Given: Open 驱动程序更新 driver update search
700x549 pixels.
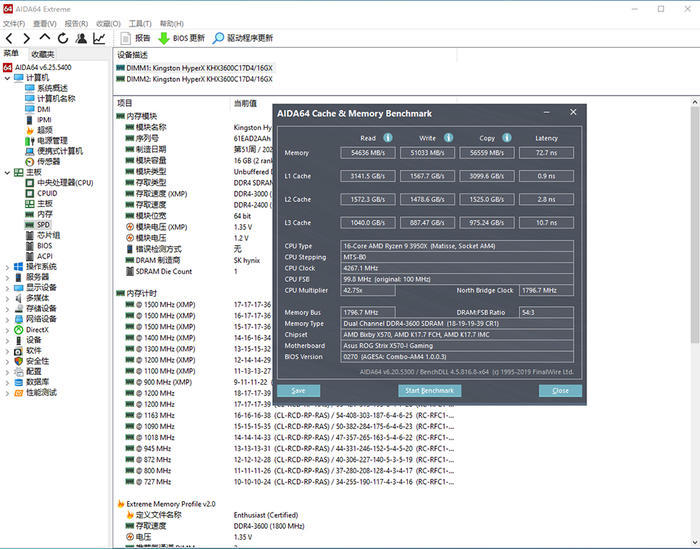Looking at the screenshot, I should tap(243, 38).
